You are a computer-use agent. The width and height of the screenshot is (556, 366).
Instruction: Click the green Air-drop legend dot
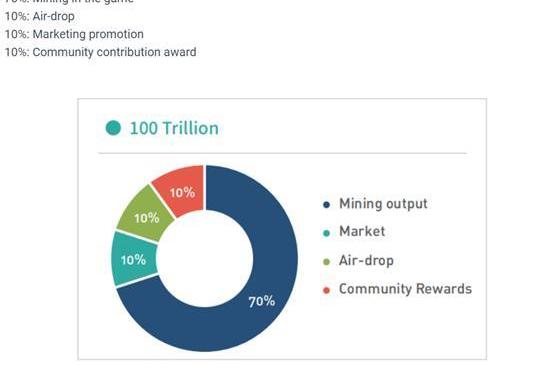coord(326,262)
